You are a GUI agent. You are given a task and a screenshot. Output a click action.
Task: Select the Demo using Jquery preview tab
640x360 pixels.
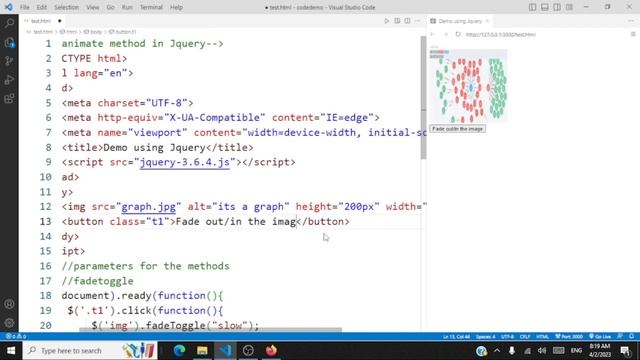click(460, 21)
